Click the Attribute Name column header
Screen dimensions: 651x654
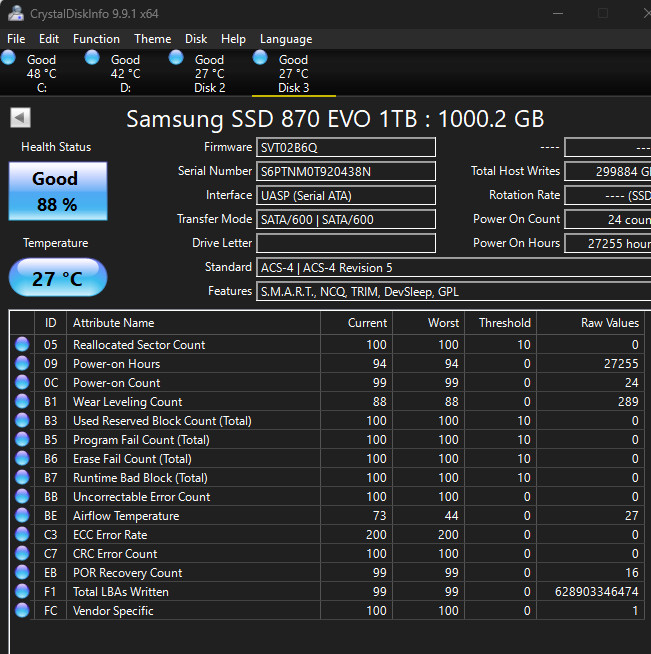click(x=194, y=323)
